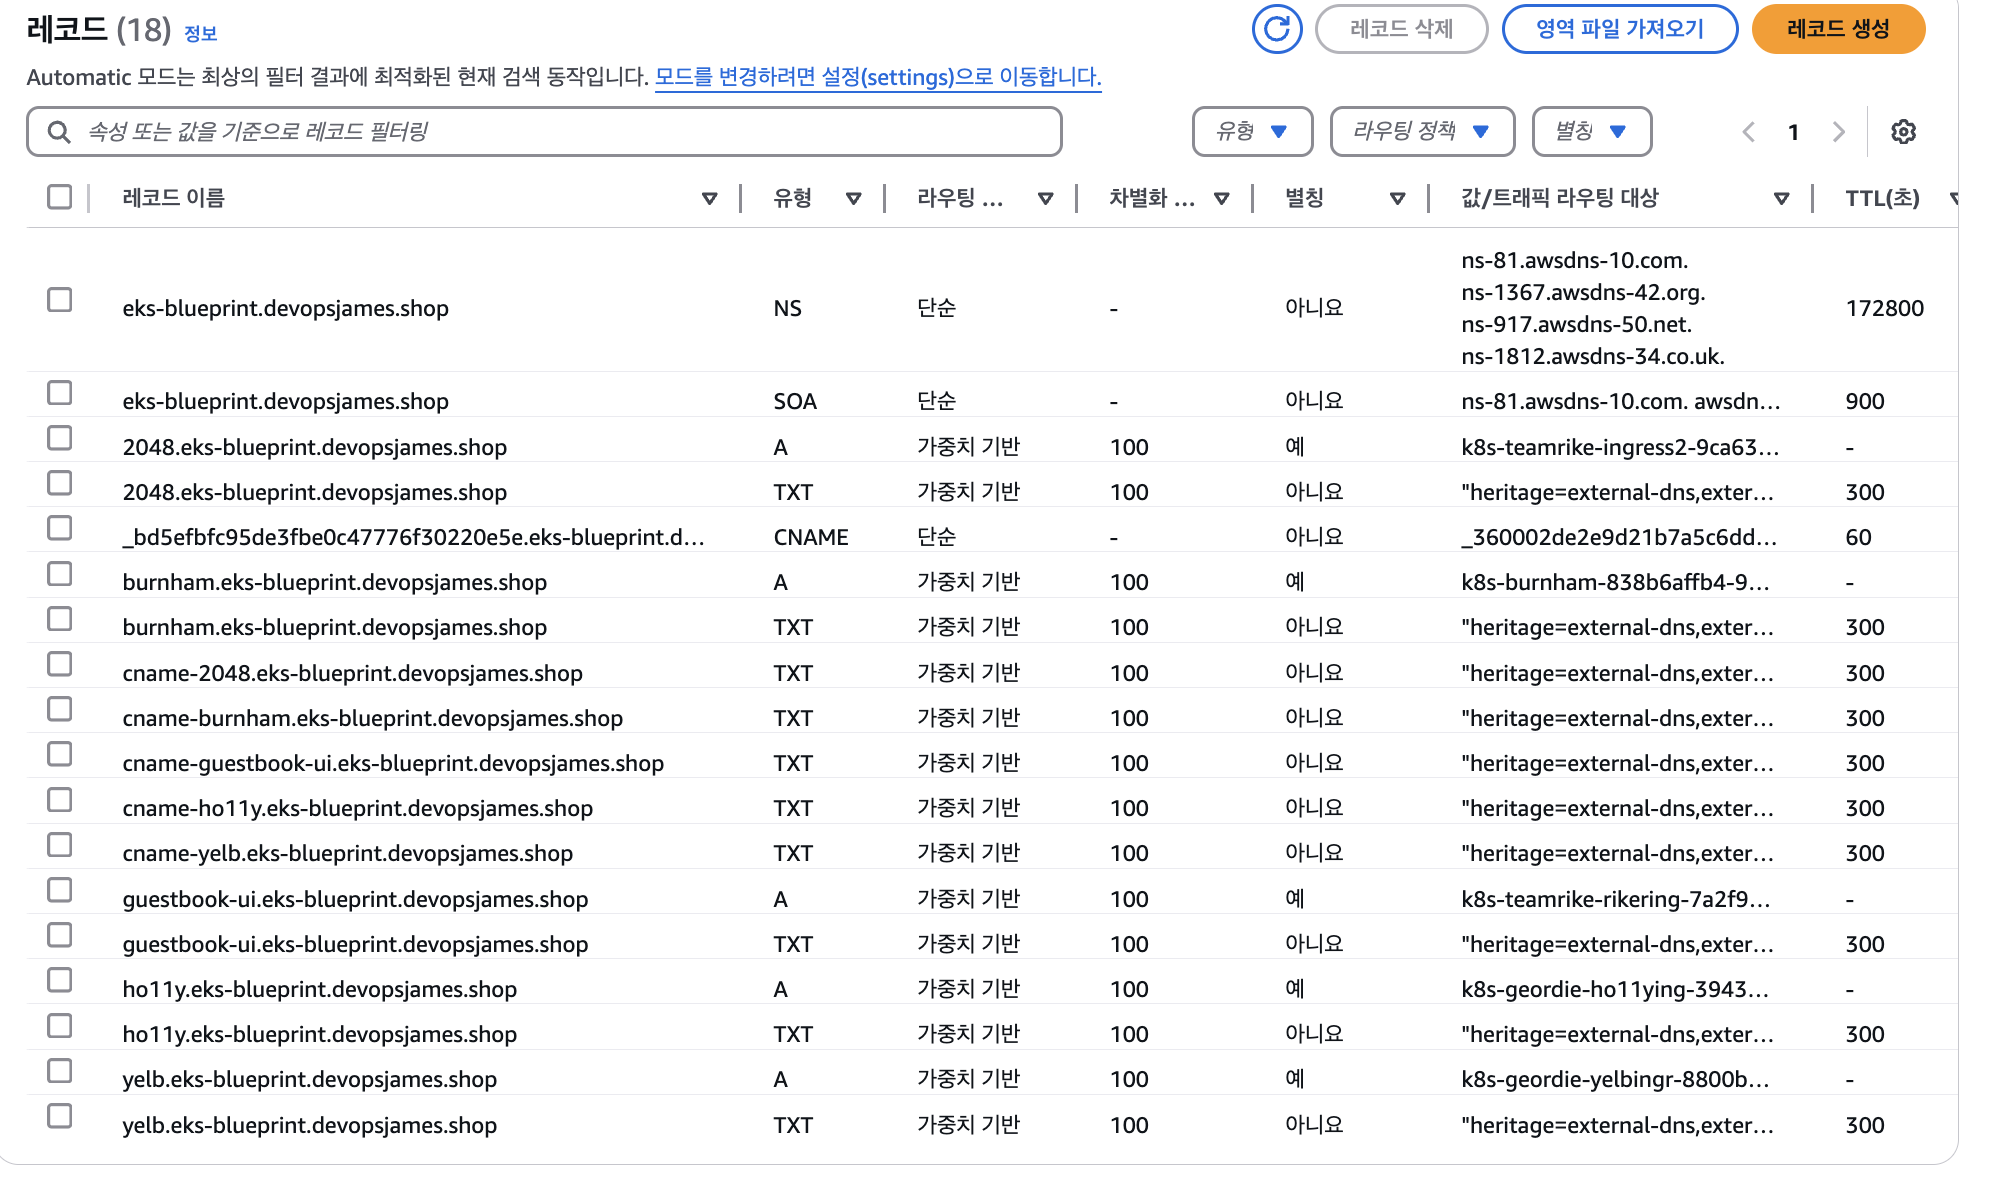Viewport: 1994px width, 1196px height.
Task: Select the eks-blueprint SOA record checkbox
Action: tap(60, 393)
